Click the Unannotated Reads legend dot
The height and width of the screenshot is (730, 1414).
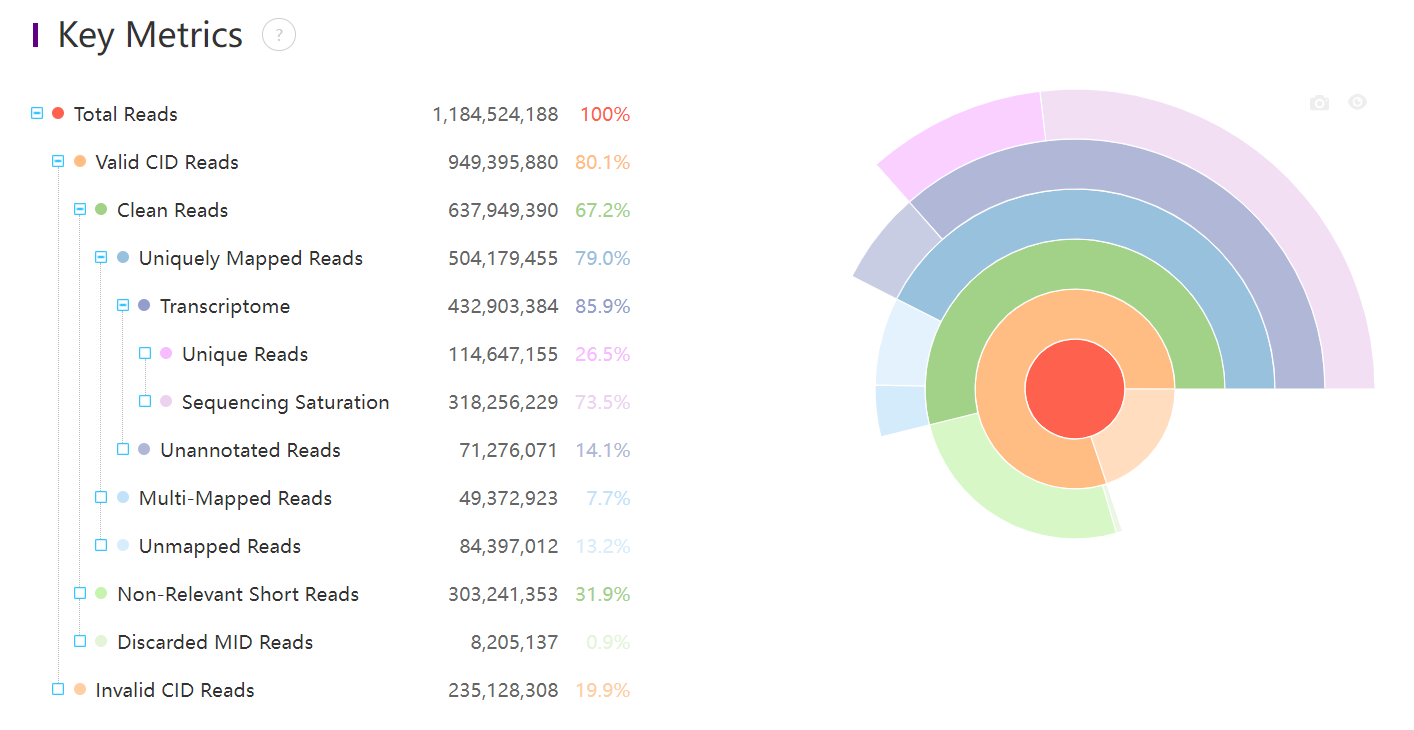tap(144, 449)
